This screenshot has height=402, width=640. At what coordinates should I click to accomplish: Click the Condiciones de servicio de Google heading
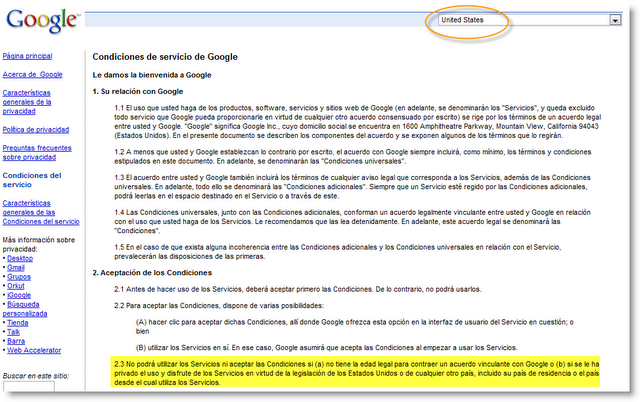point(165,57)
